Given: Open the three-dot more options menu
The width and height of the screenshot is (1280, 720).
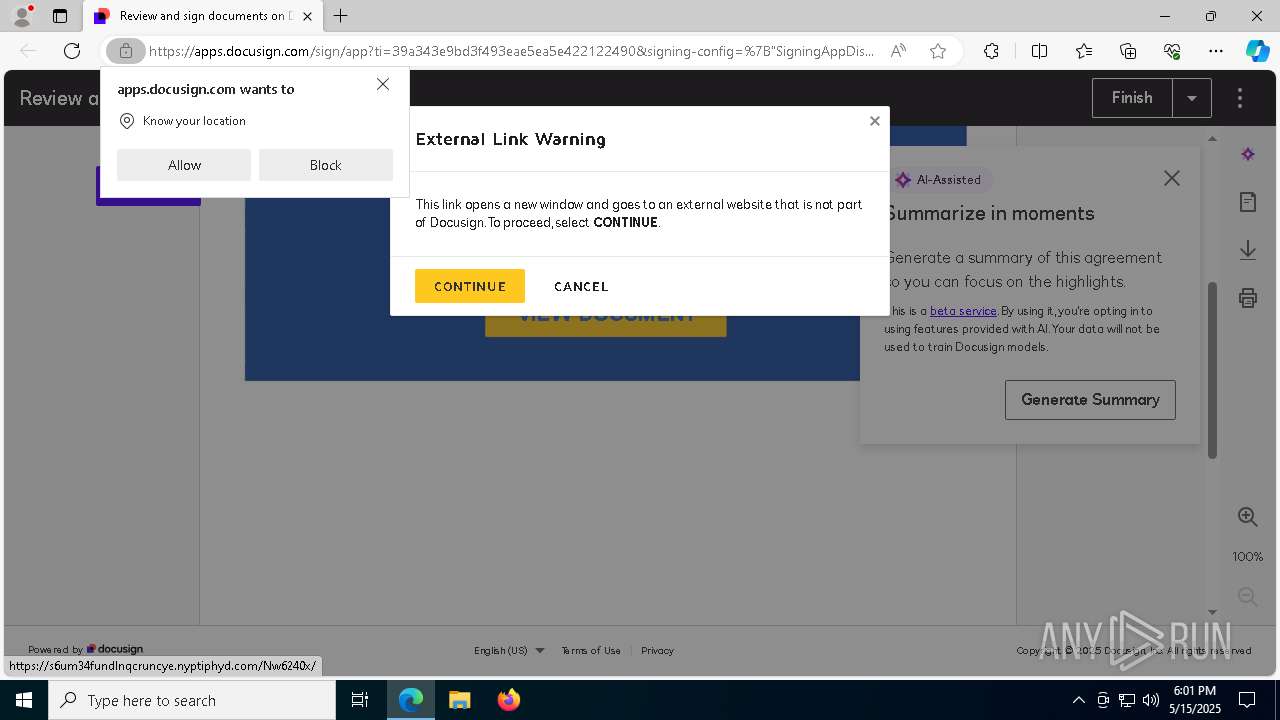Looking at the screenshot, I should (x=1240, y=98).
